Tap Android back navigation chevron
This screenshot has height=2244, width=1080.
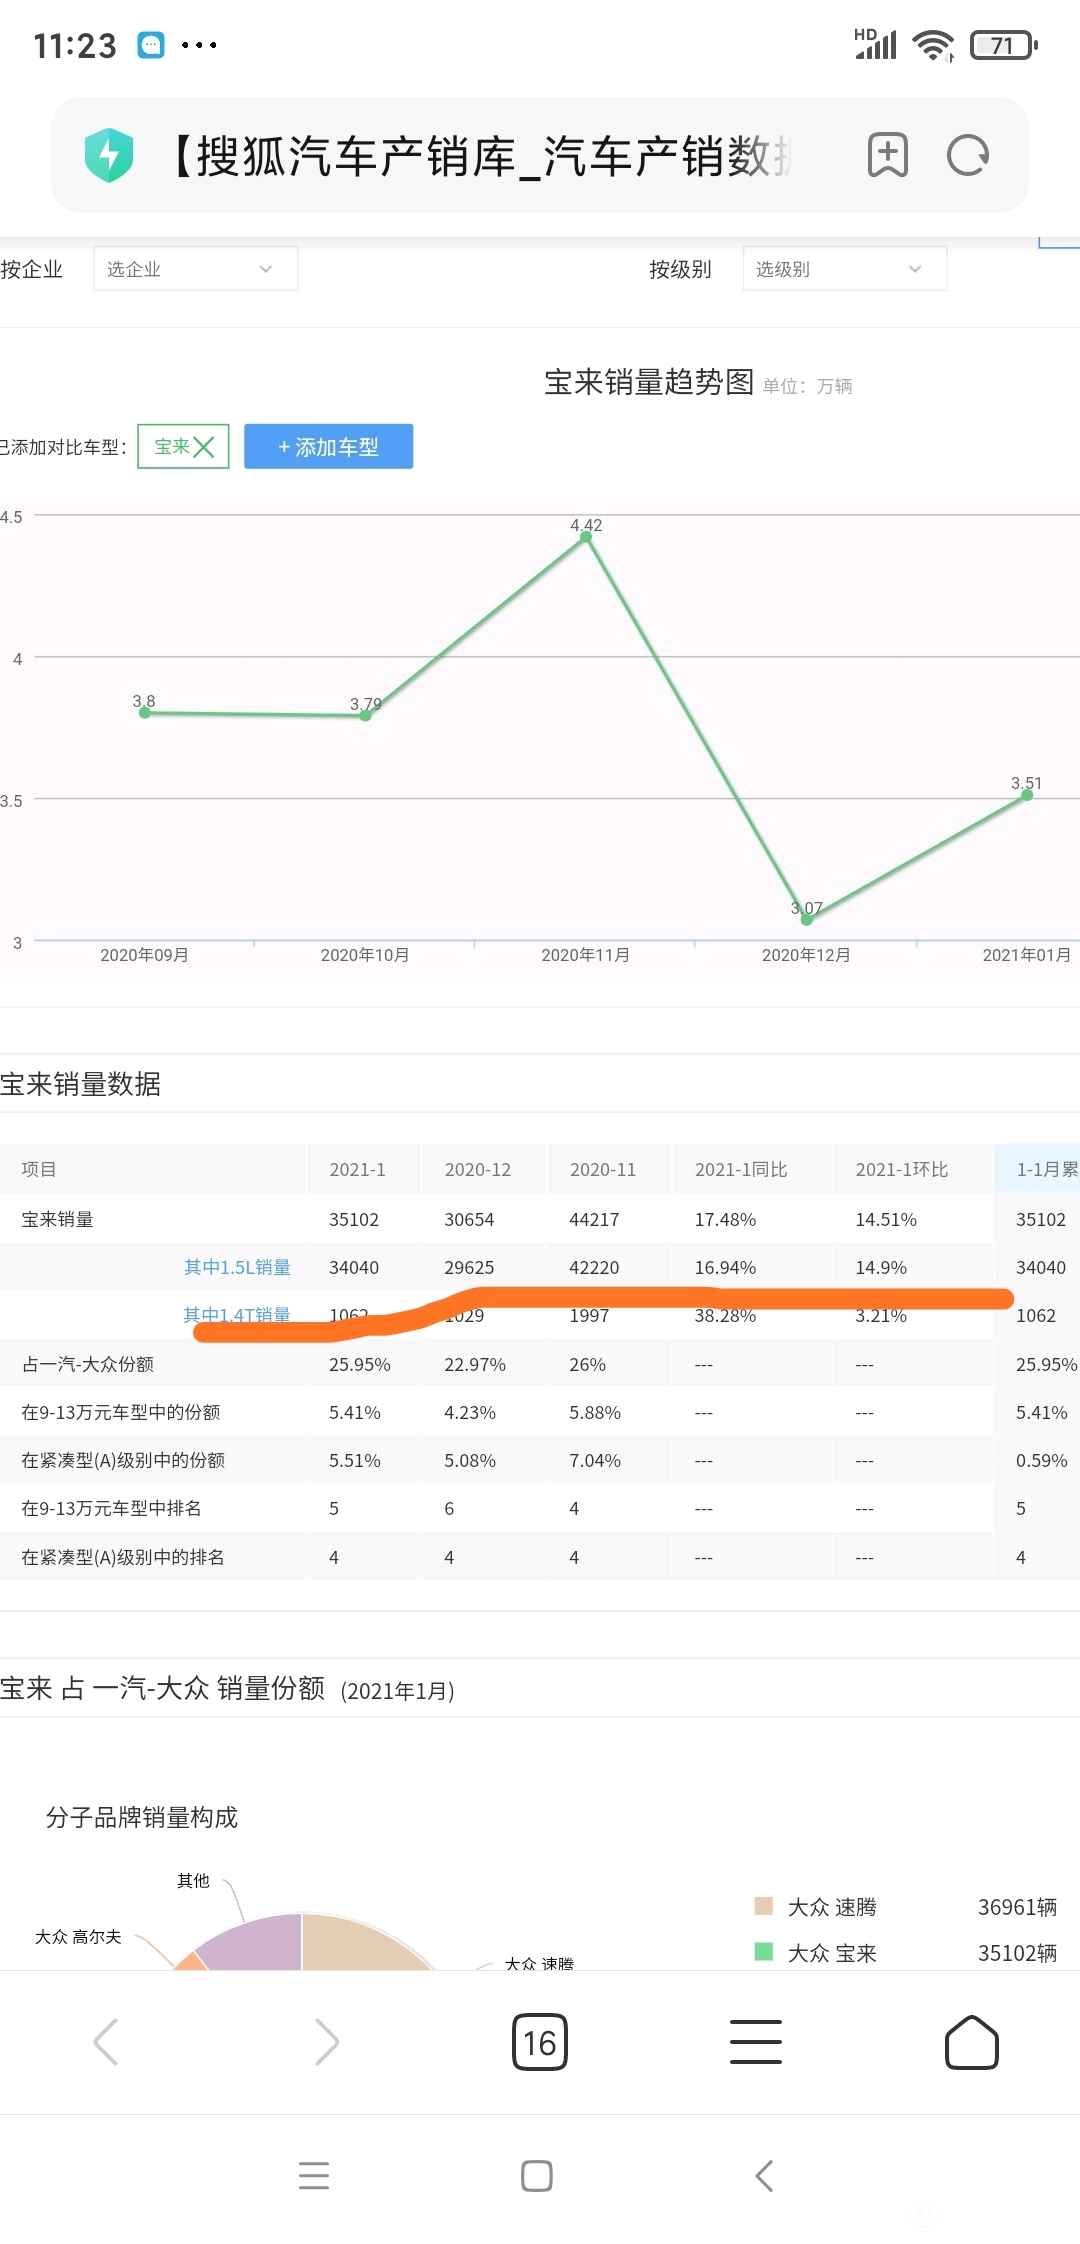764,2176
